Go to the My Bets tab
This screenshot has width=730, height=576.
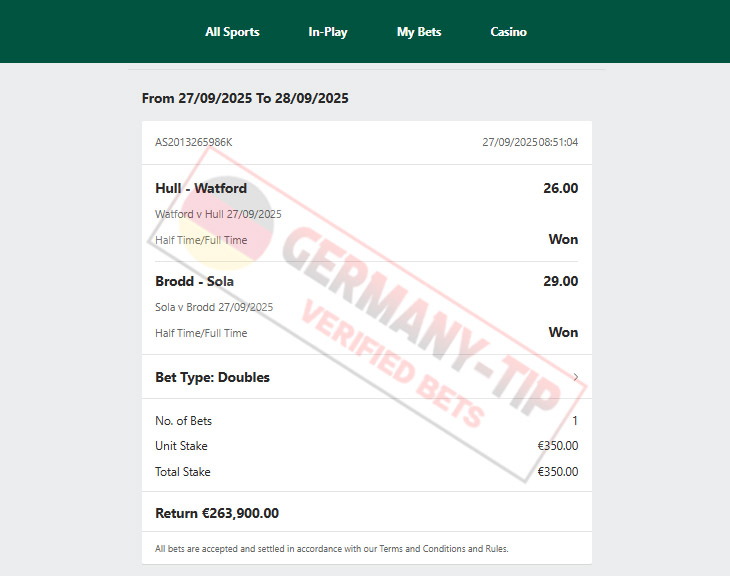pyautogui.click(x=419, y=32)
